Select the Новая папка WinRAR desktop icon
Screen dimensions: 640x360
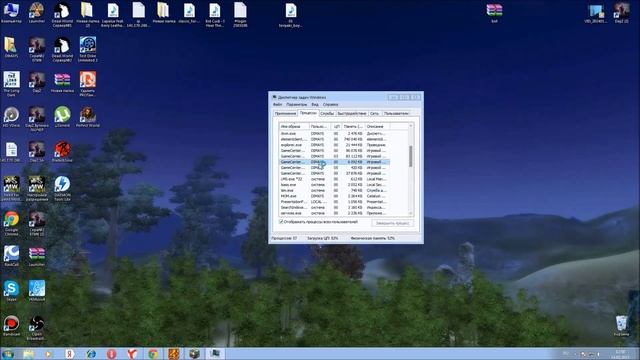pyautogui.click(x=62, y=82)
